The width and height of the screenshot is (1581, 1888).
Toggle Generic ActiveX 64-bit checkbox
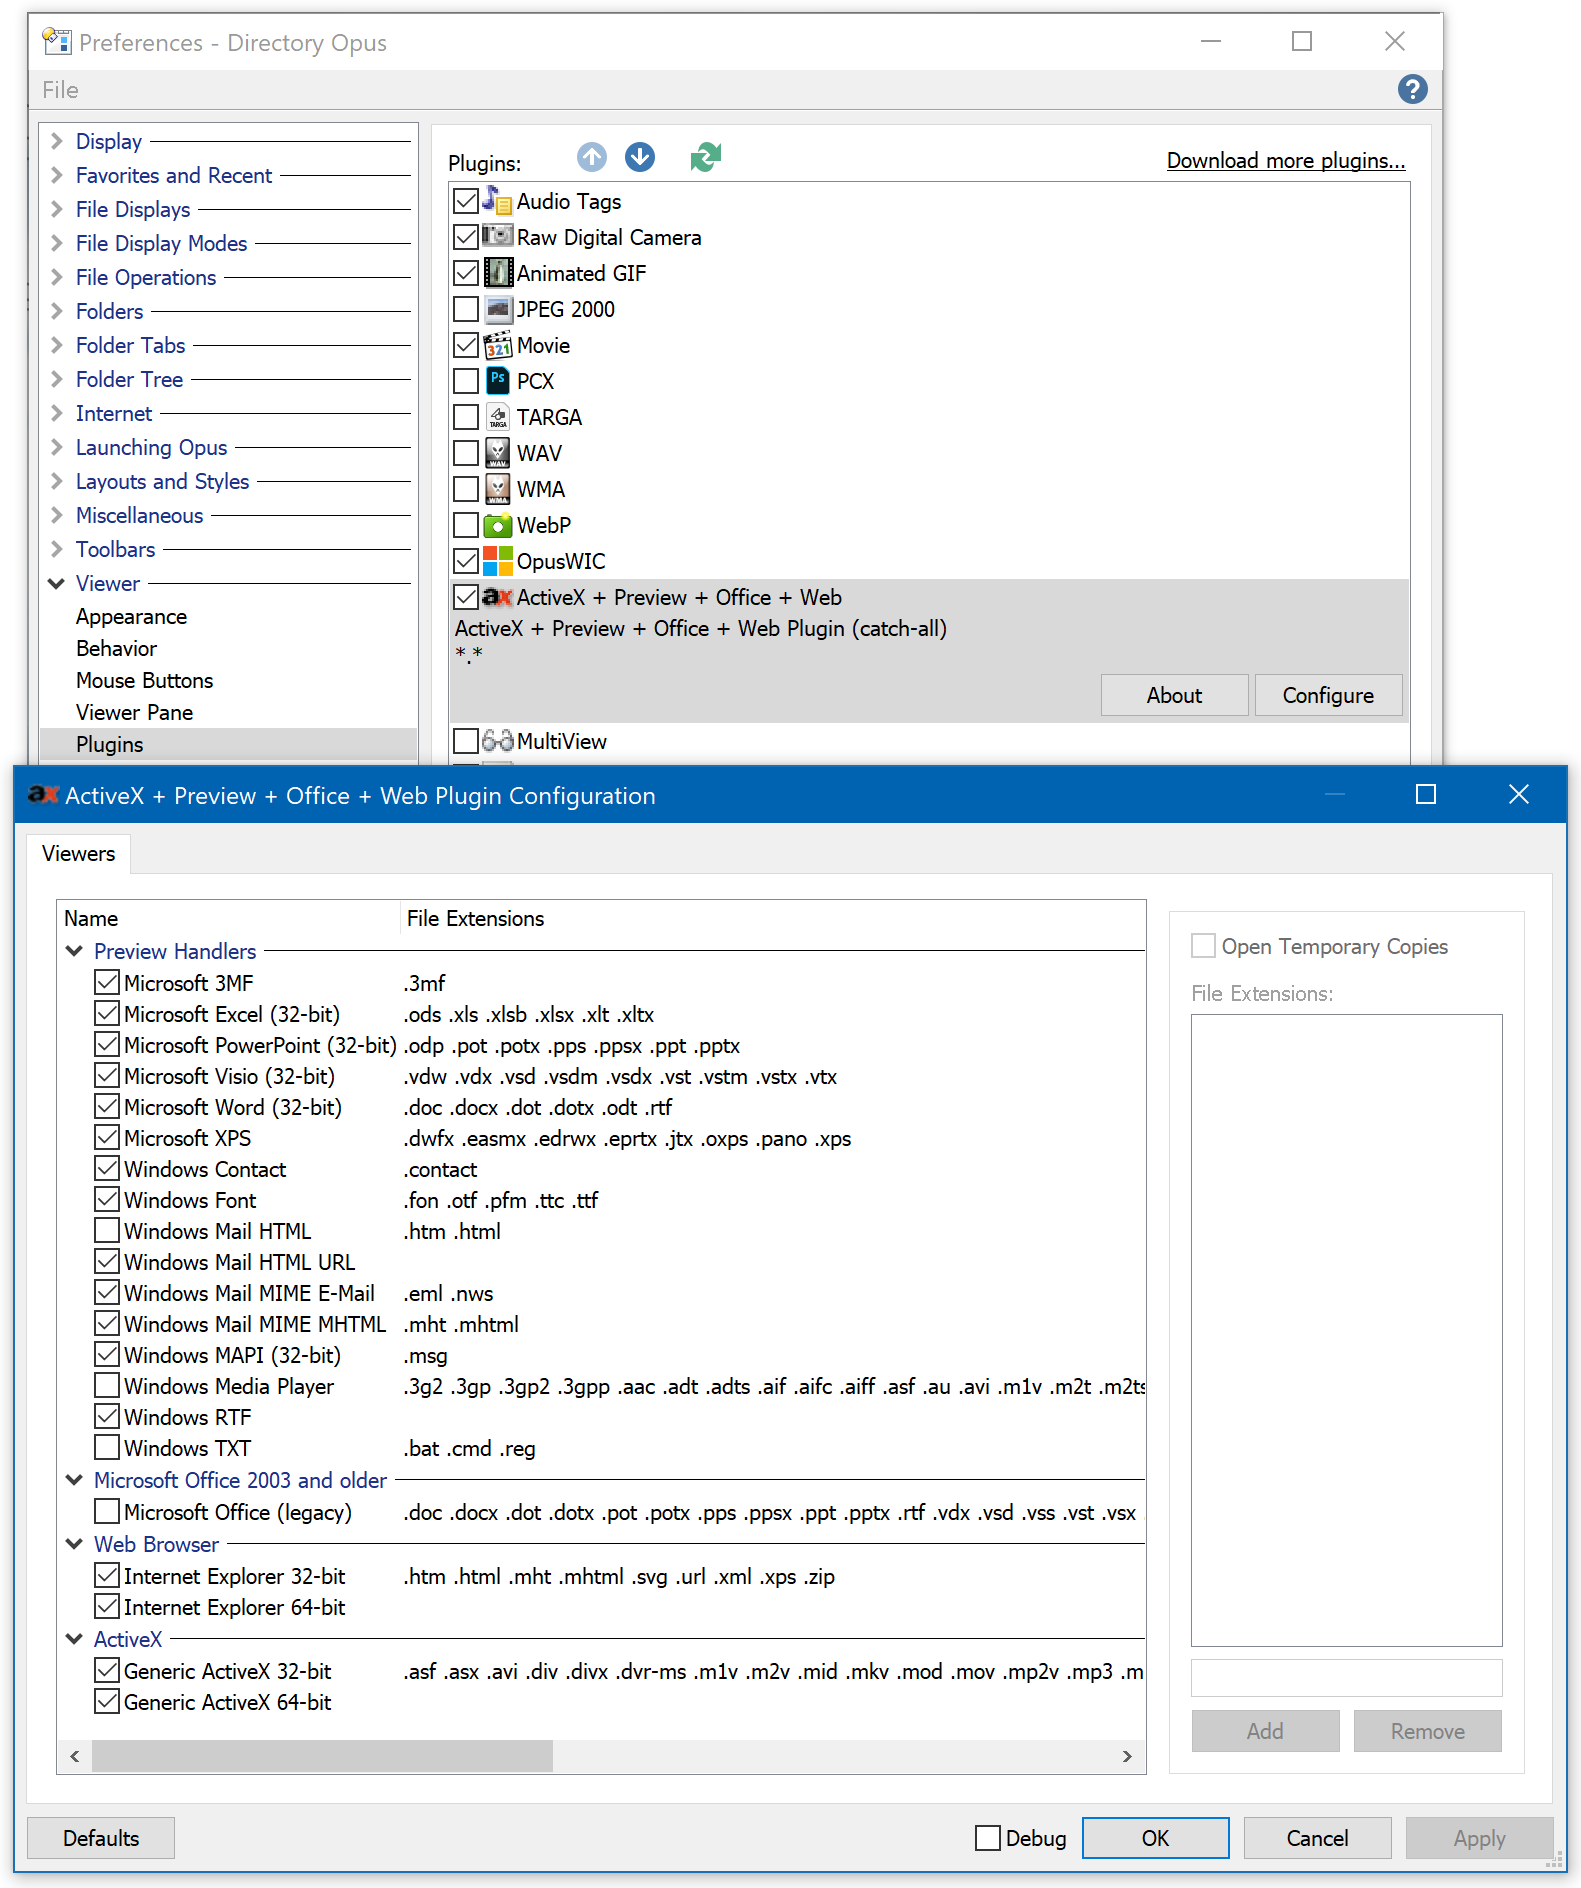107,1701
